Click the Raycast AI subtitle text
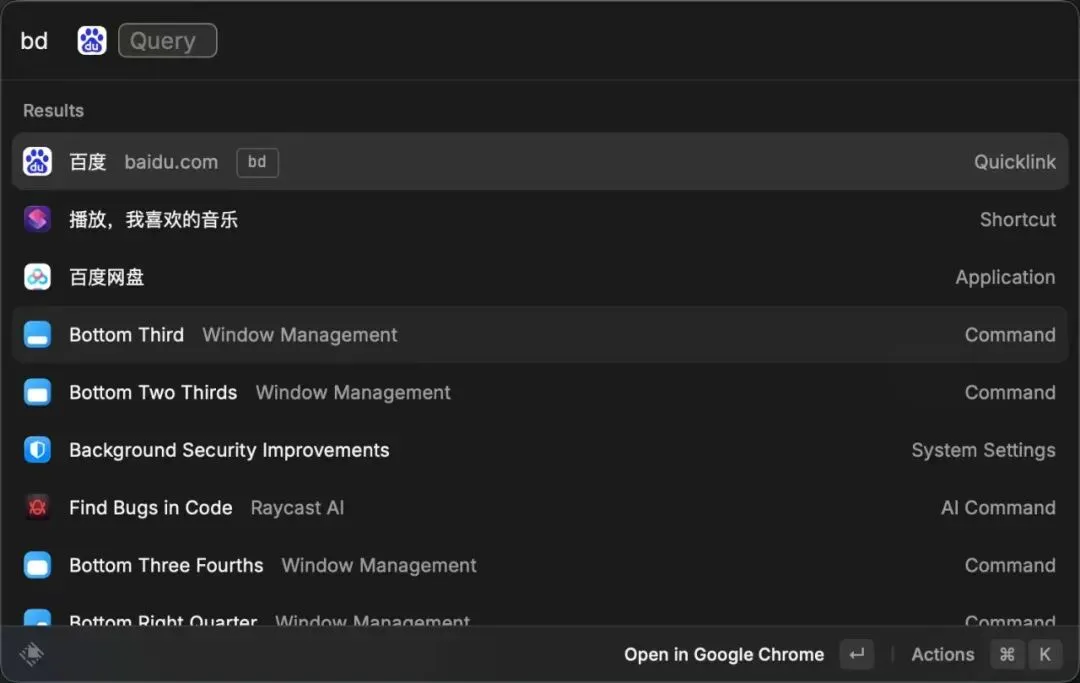Viewport: 1080px width, 683px height. coord(298,507)
